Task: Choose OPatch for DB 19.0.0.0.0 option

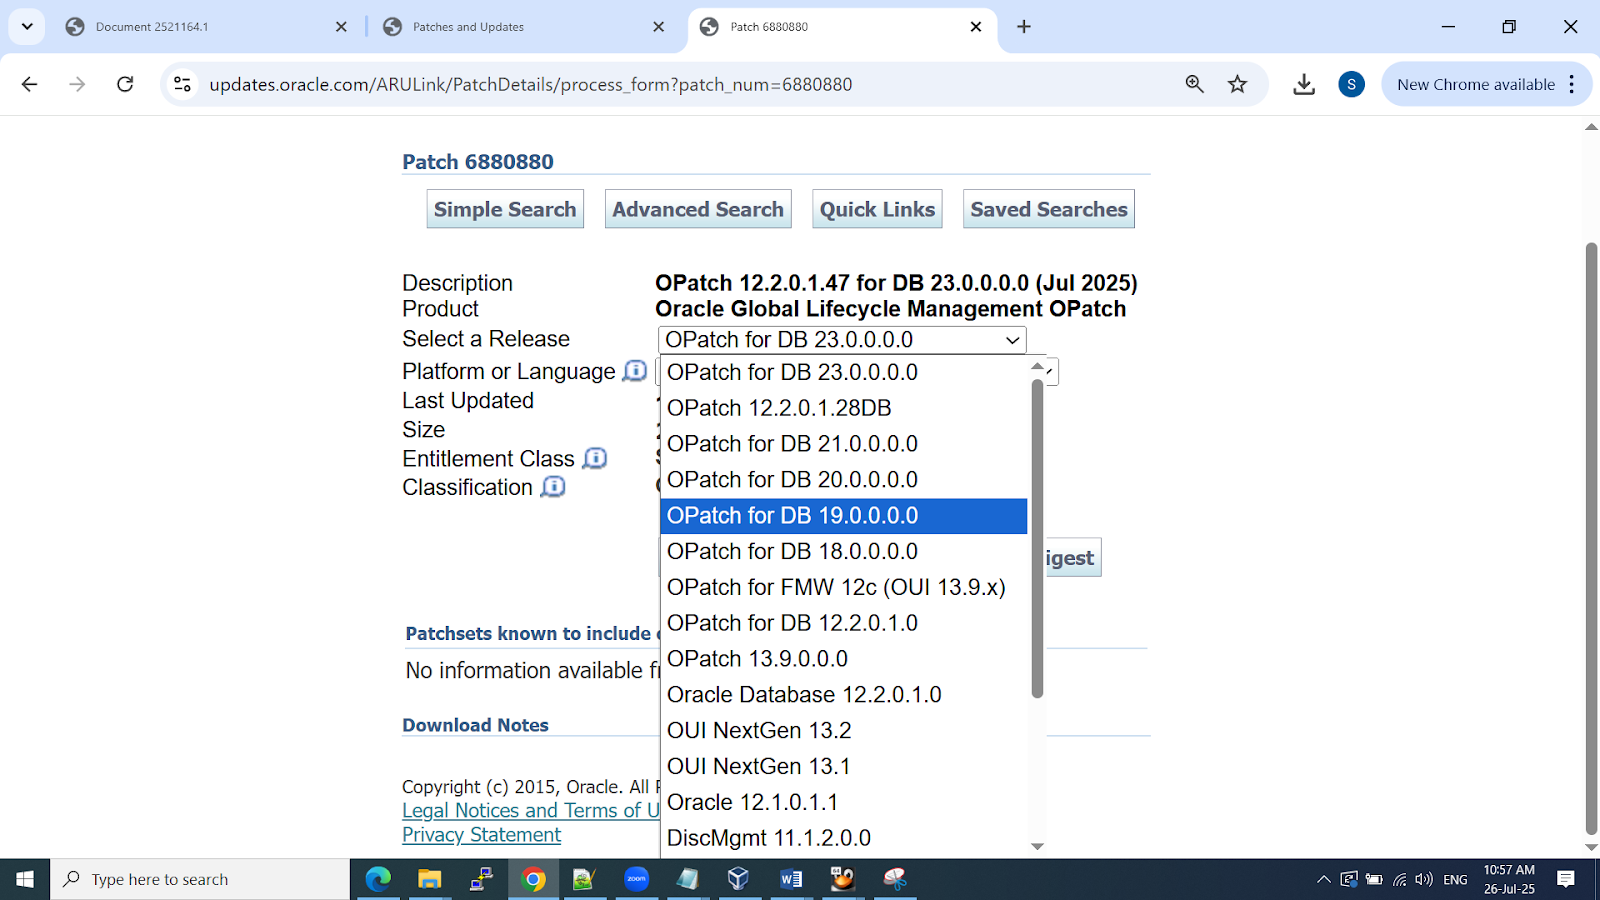Action: tap(844, 516)
